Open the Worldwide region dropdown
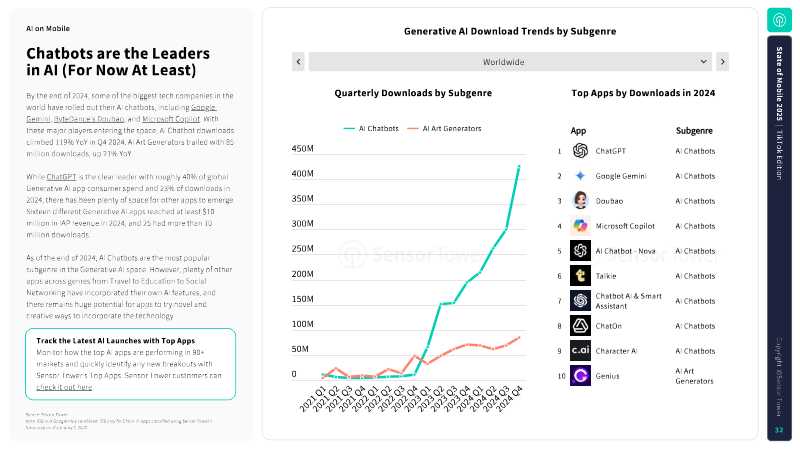Image resolution: width=800 pixels, height=450 pixels. pyautogui.click(x=512, y=62)
